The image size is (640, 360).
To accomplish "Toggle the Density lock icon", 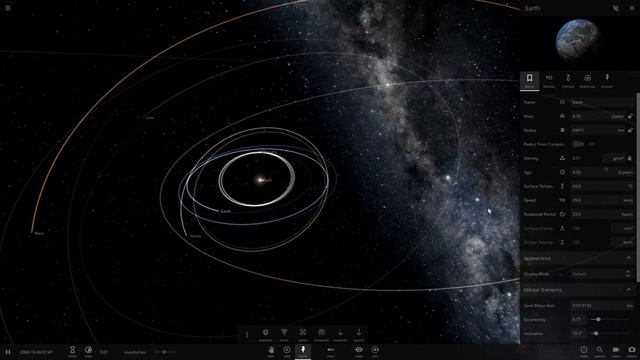I will pyautogui.click(x=630, y=158).
